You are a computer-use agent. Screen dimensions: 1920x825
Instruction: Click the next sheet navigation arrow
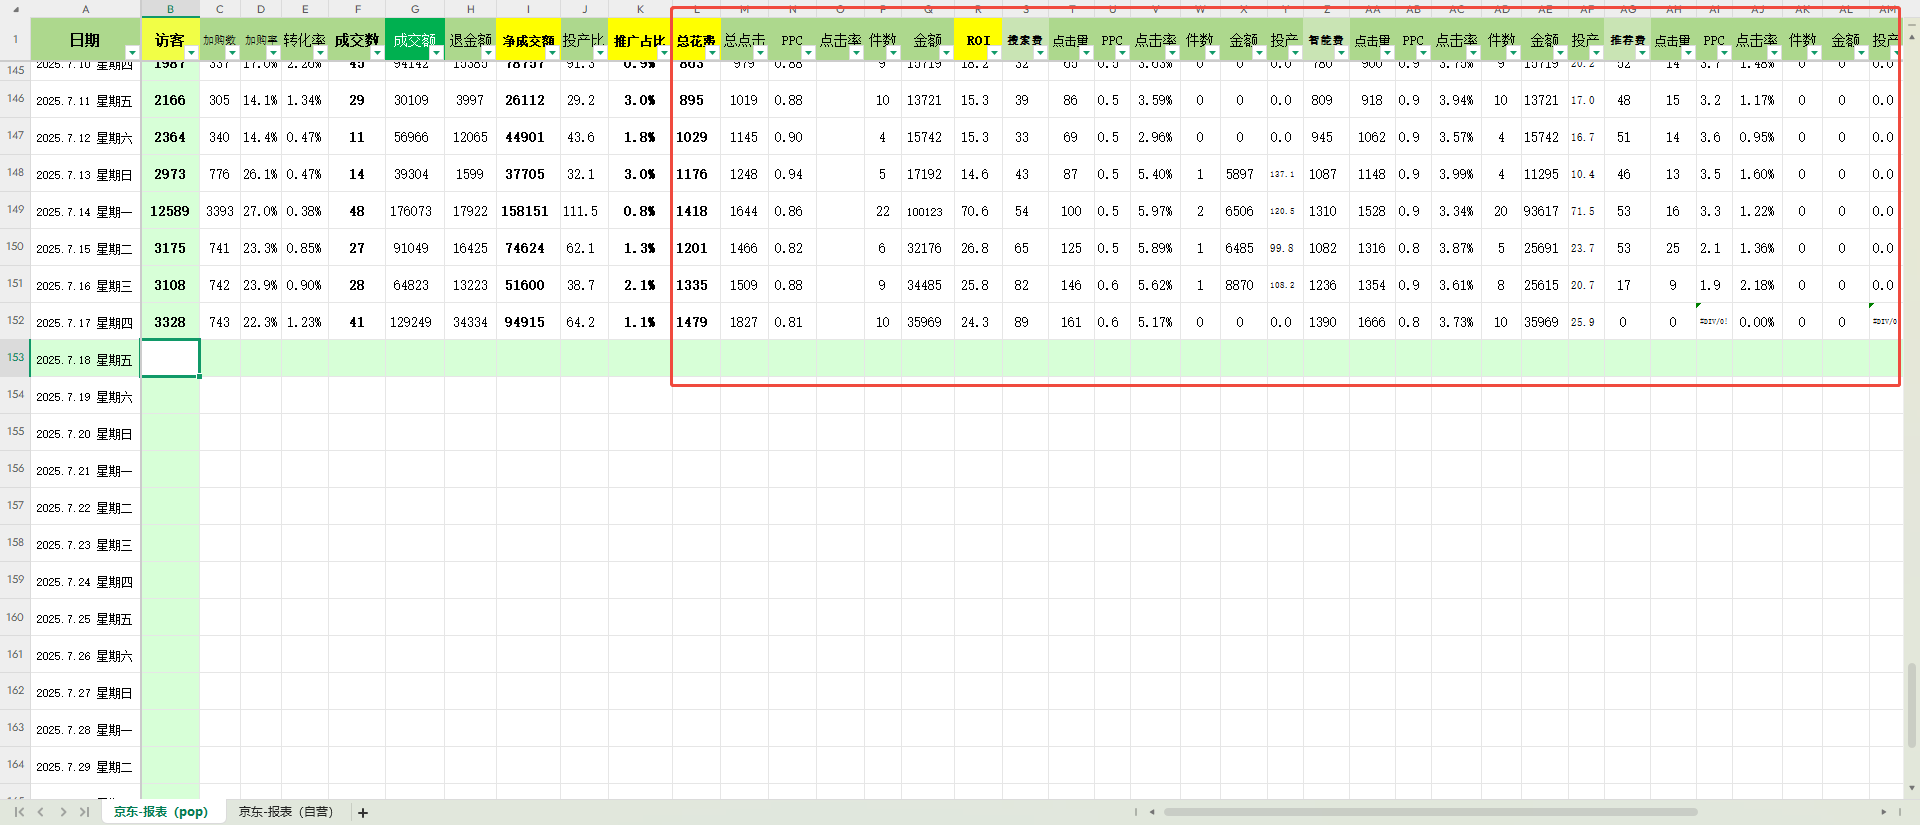pyautogui.click(x=63, y=812)
